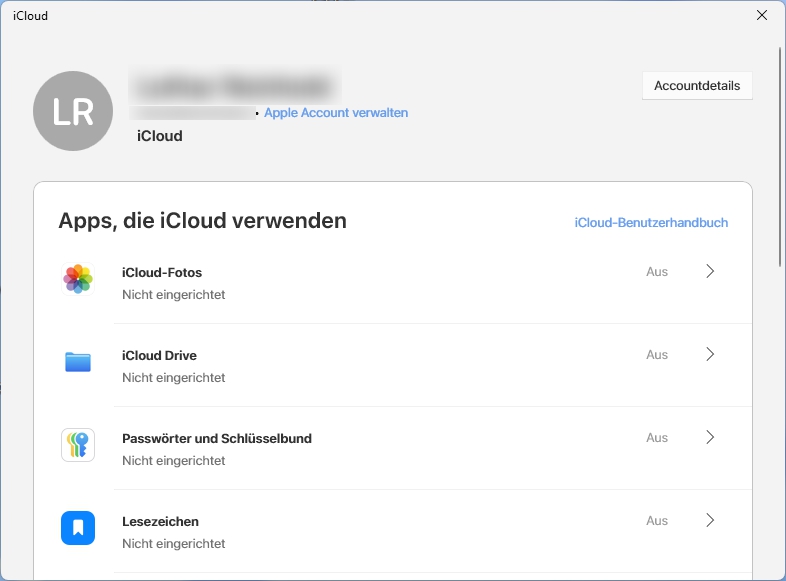
Task: Open Lesezeichen details using the chevron
Action: (x=710, y=520)
